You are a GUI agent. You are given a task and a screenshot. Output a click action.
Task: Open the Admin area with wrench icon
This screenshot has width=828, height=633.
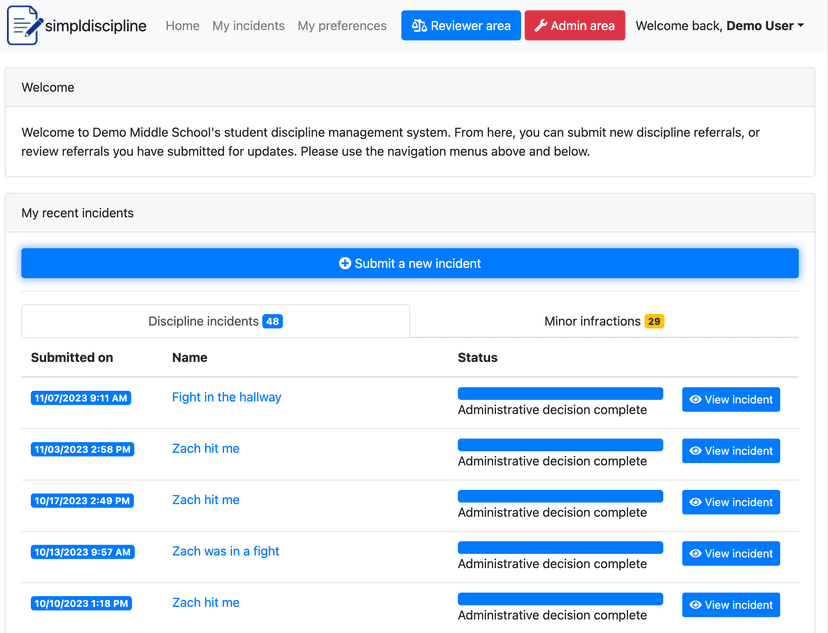point(541,26)
